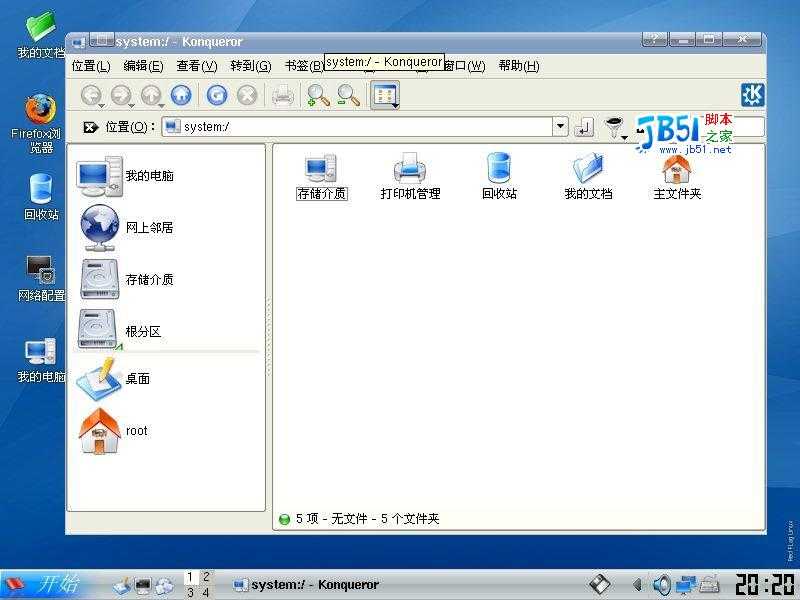This screenshot has height=600, width=800.
Task: Click the tray hide arrow
Action: coord(636,585)
